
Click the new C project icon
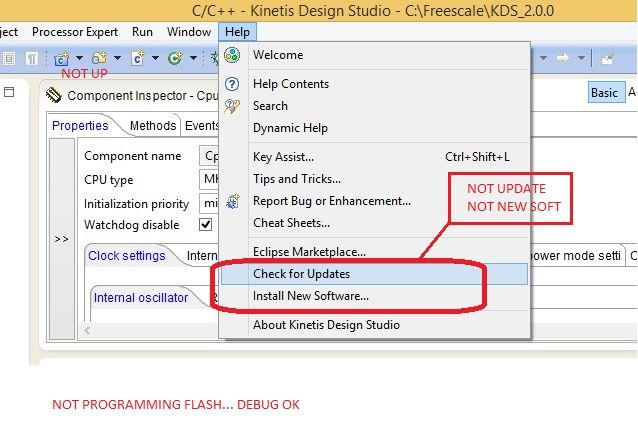click(61, 59)
